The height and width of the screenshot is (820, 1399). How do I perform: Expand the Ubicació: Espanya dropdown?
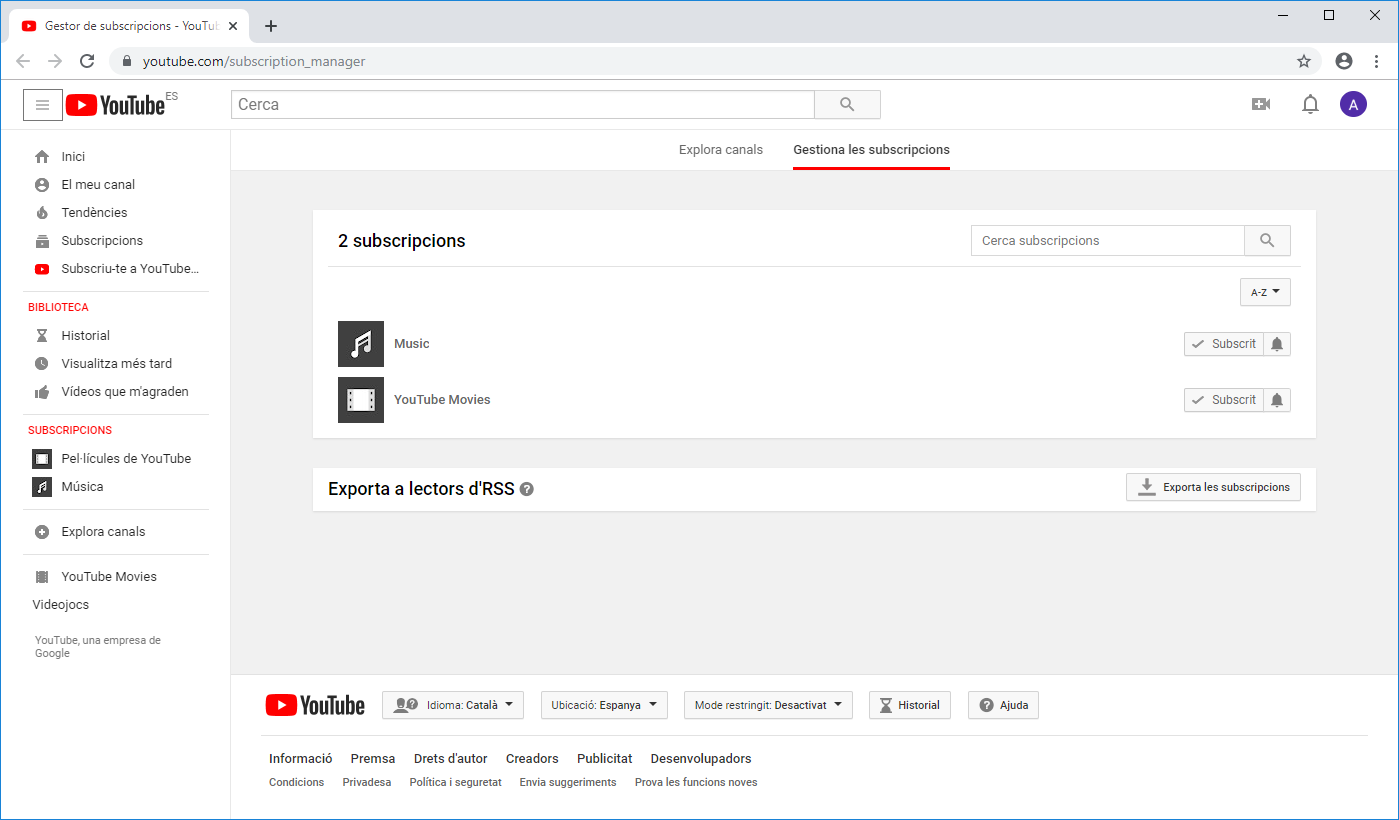tap(604, 705)
